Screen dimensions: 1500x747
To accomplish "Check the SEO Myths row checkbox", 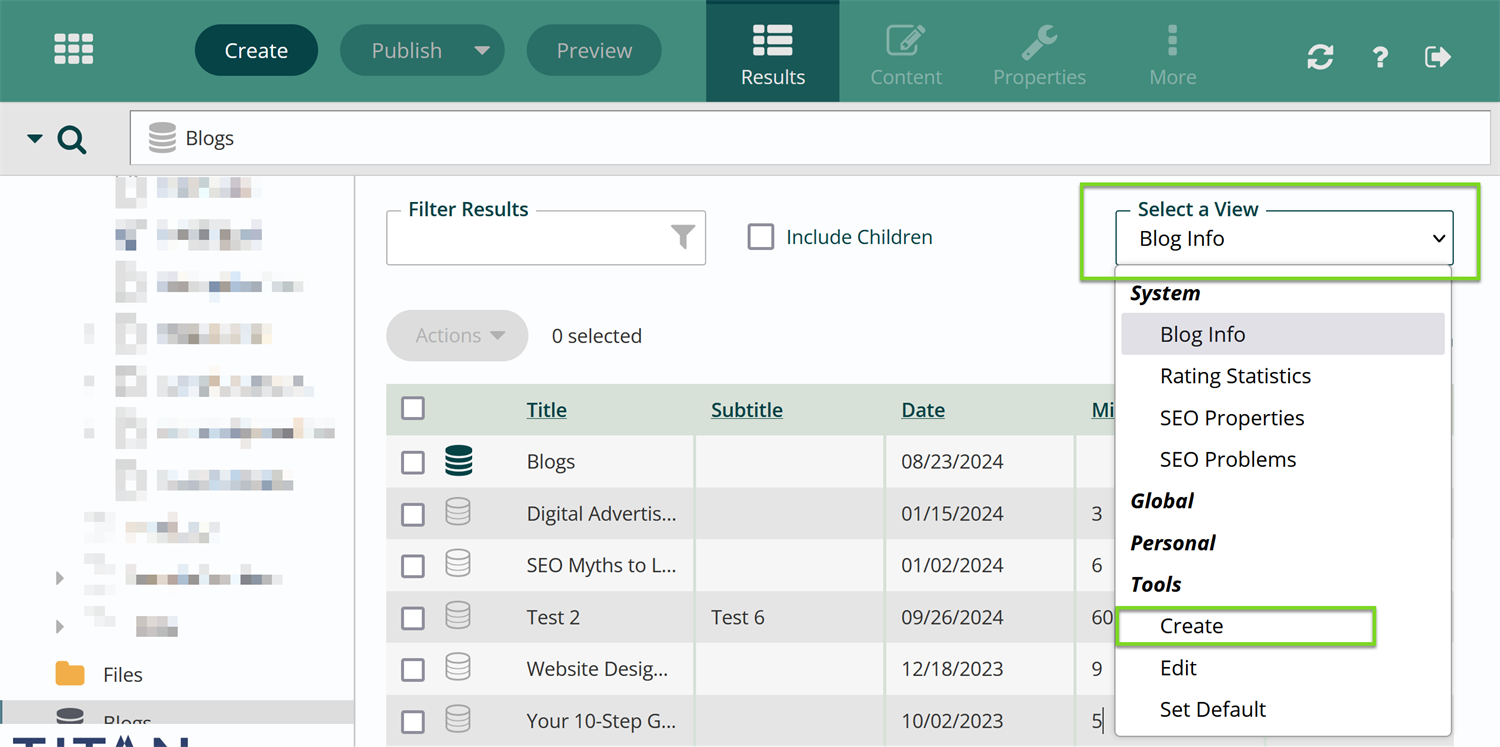I will (413, 566).
